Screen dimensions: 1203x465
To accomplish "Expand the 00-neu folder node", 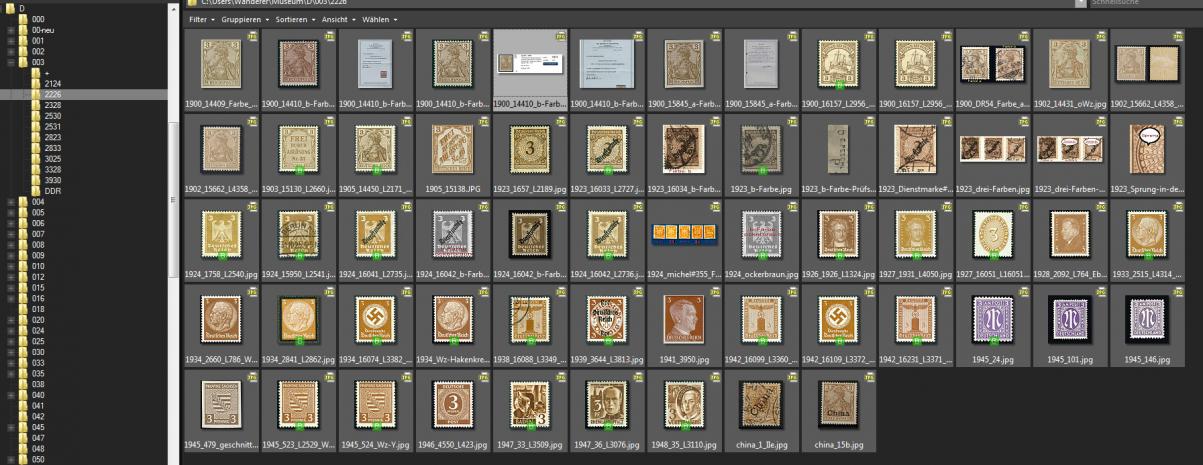I will 11,30.
